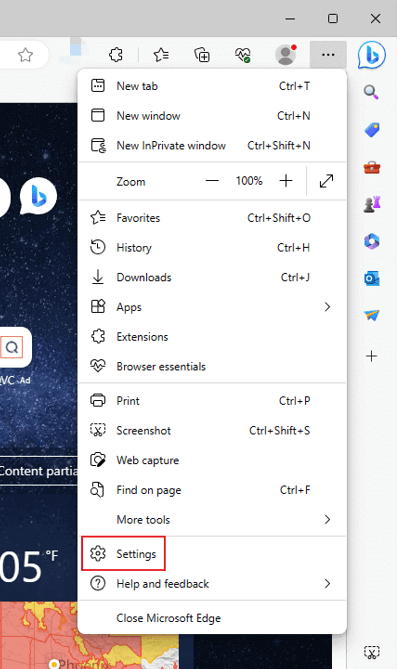Click the favorite star in address bar
Image resolution: width=397 pixels, height=669 pixels.
click(25, 55)
